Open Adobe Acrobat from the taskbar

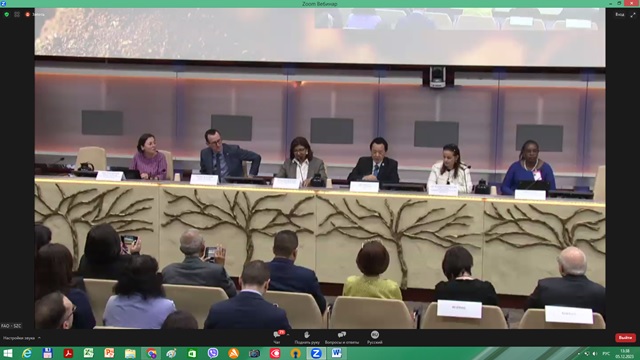tap(68, 353)
